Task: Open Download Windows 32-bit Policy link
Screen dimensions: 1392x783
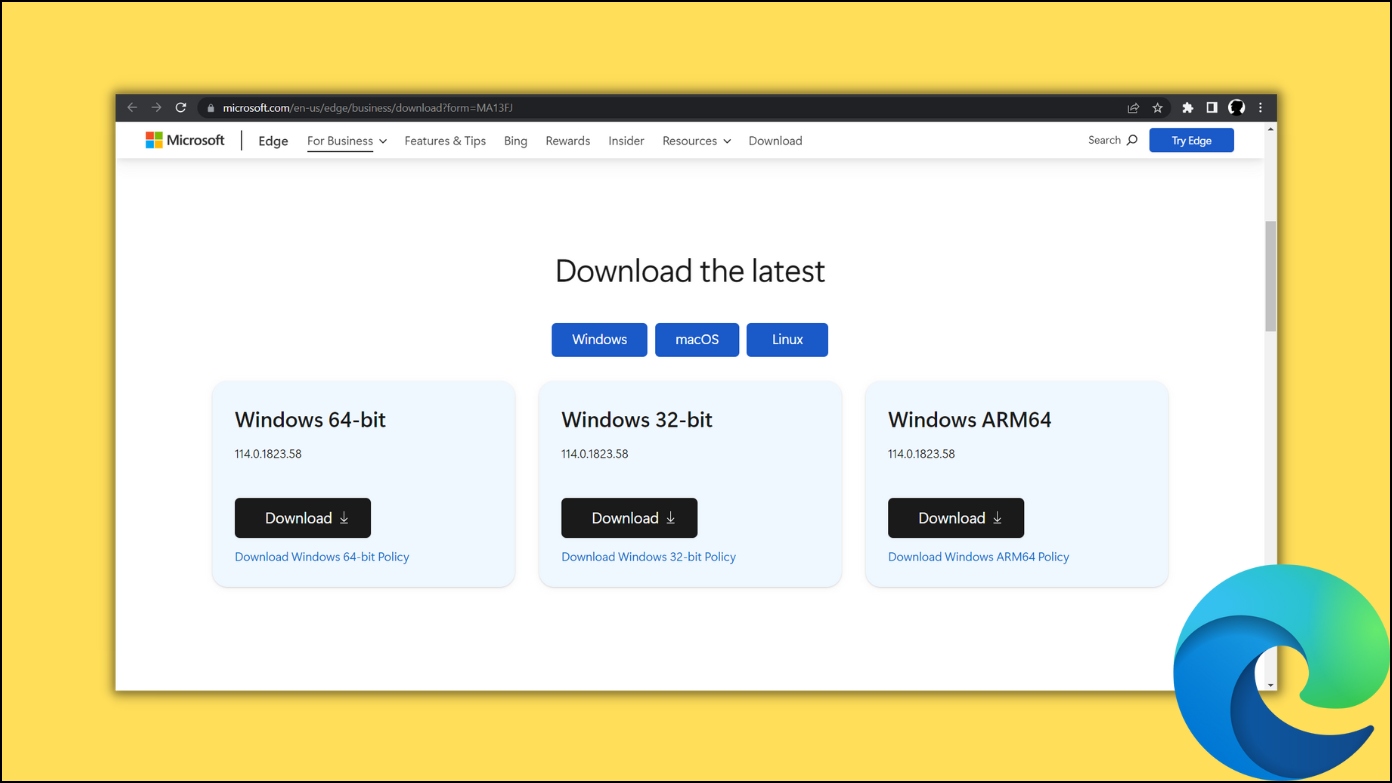Action: point(648,557)
